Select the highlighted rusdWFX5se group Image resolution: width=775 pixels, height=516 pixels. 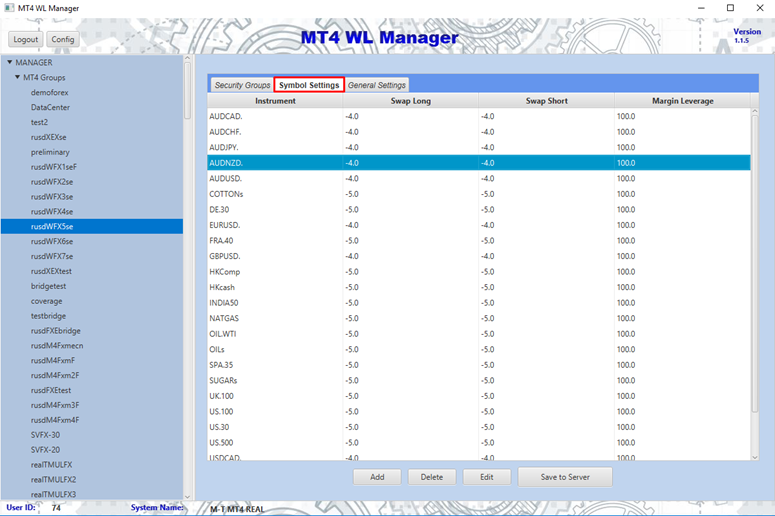point(92,226)
